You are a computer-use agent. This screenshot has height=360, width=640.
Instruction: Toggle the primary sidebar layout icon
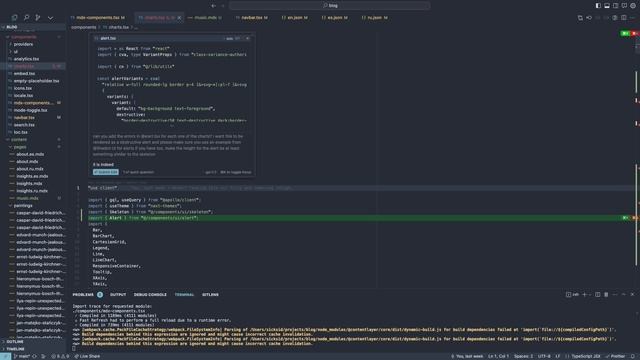[598, 5]
